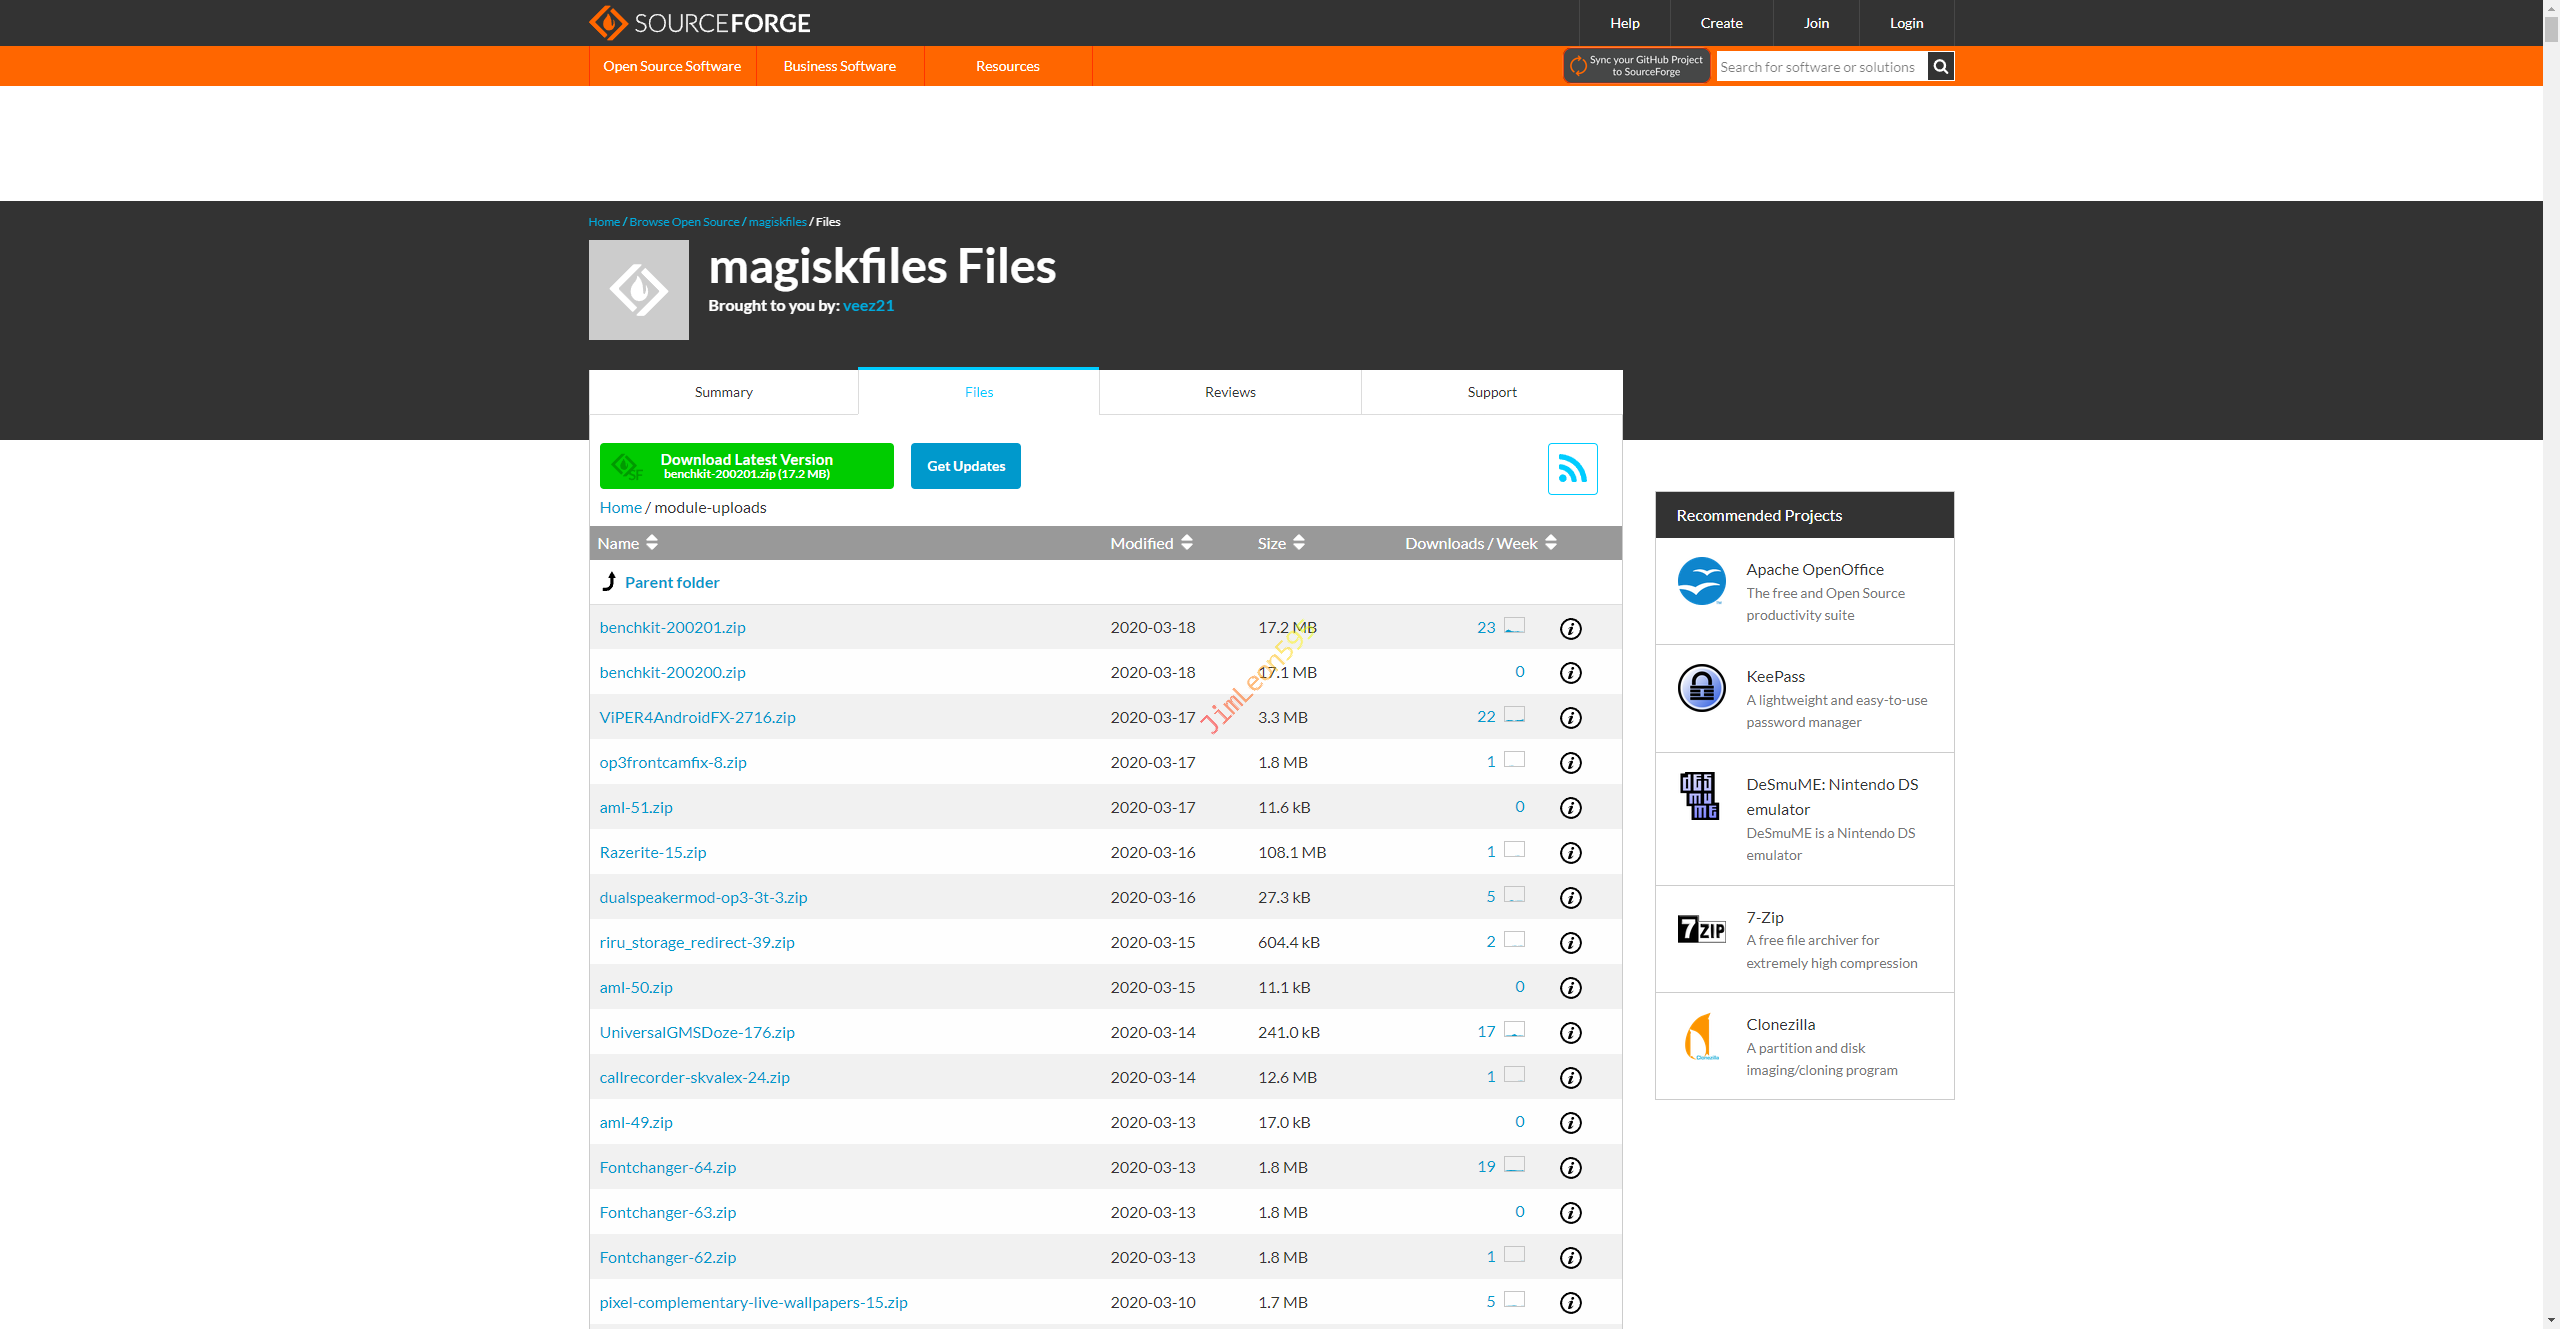The height and width of the screenshot is (1329, 2560).
Task: Open Fontchanger-64.zip file link
Action: (667, 1167)
